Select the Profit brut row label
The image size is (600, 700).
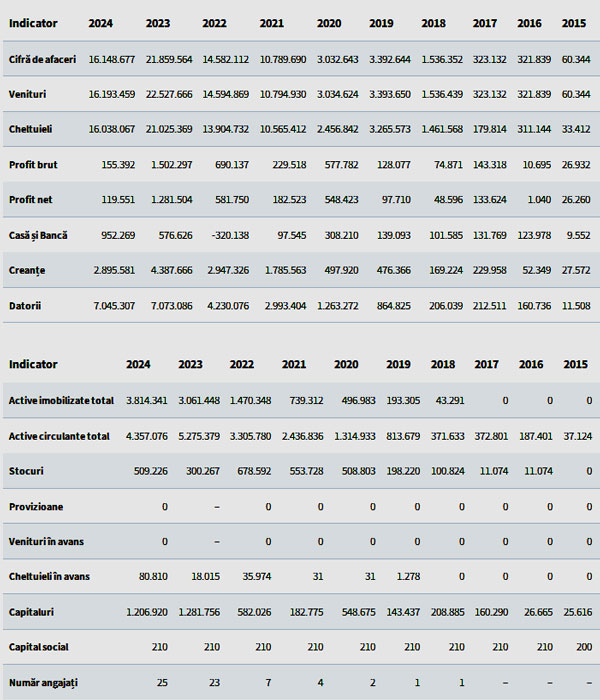33,165
